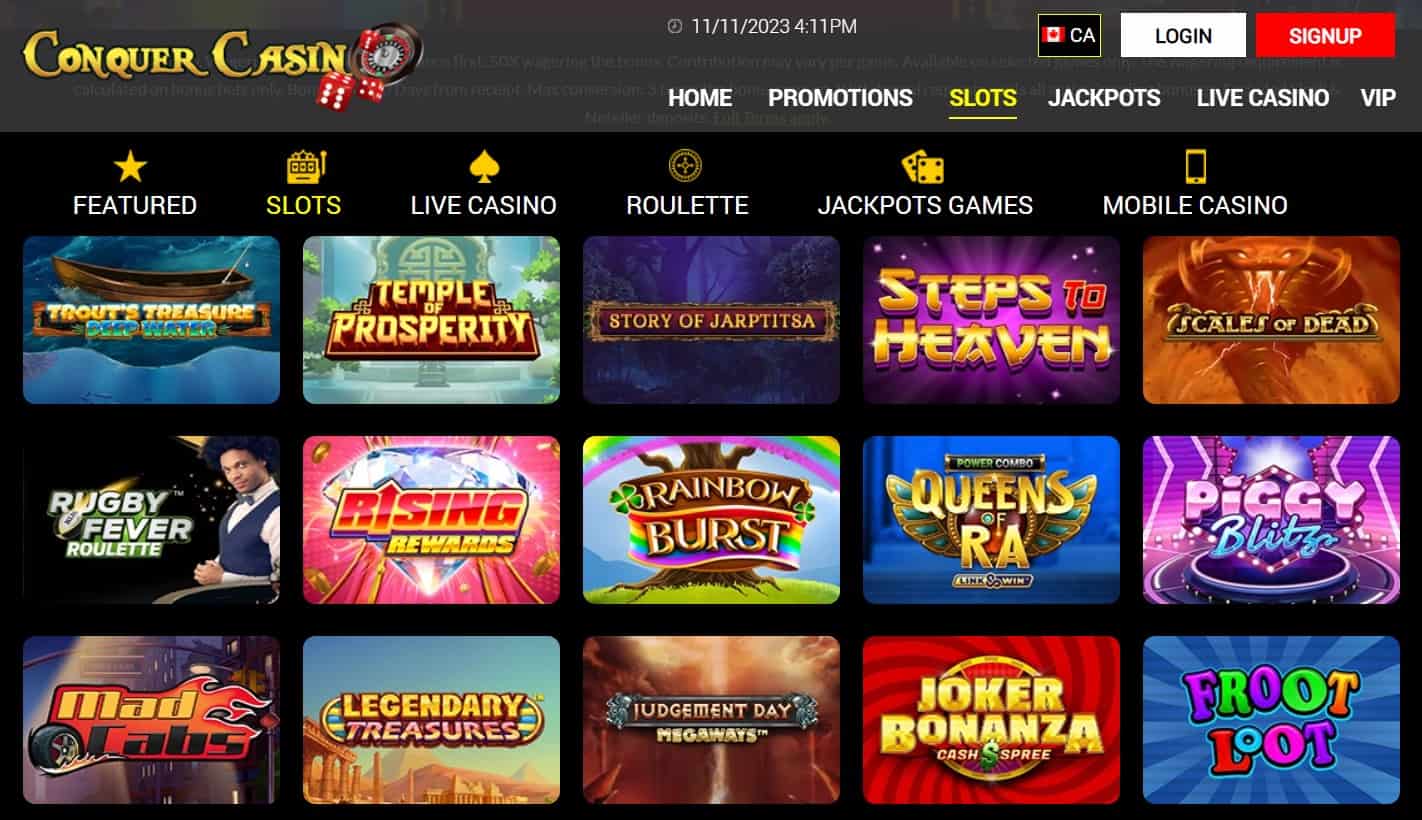Screen dimensions: 1422x820
Task: Open Live Casino in top navigation
Action: pyautogui.click(x=1262, y=98)
